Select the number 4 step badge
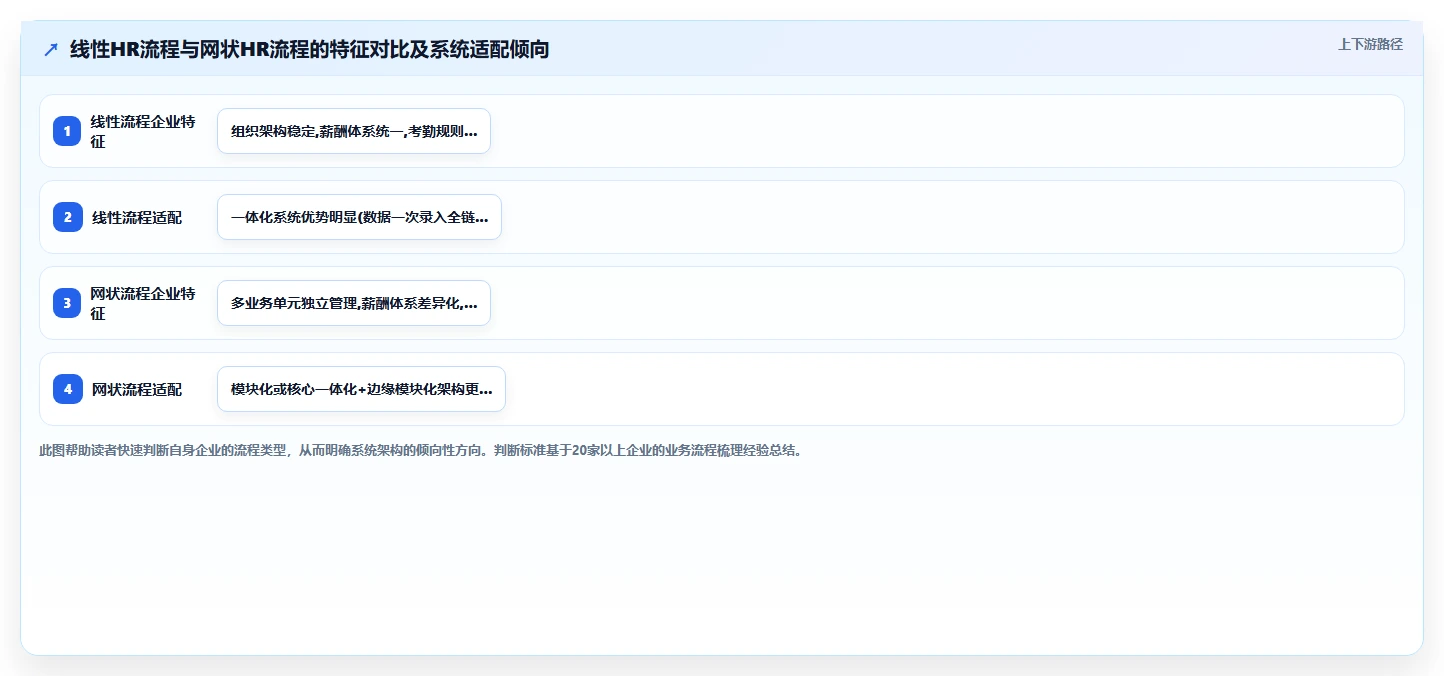Viewport: 1444px width, 676px height. coord(68,389)
